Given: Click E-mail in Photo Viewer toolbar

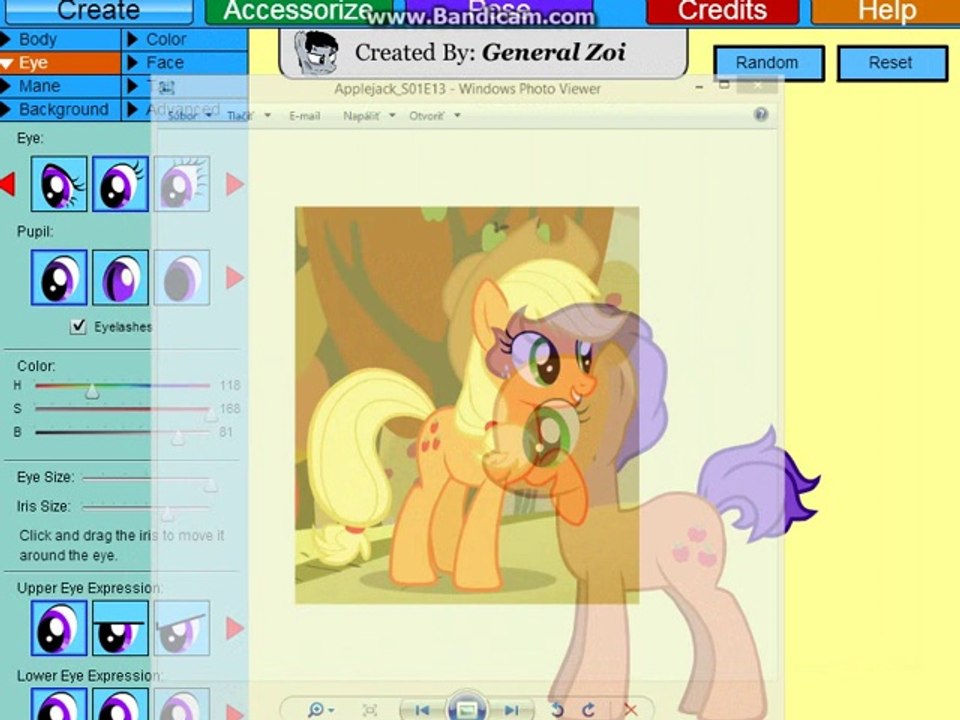Looking at the screenshot, I should 304,115.
